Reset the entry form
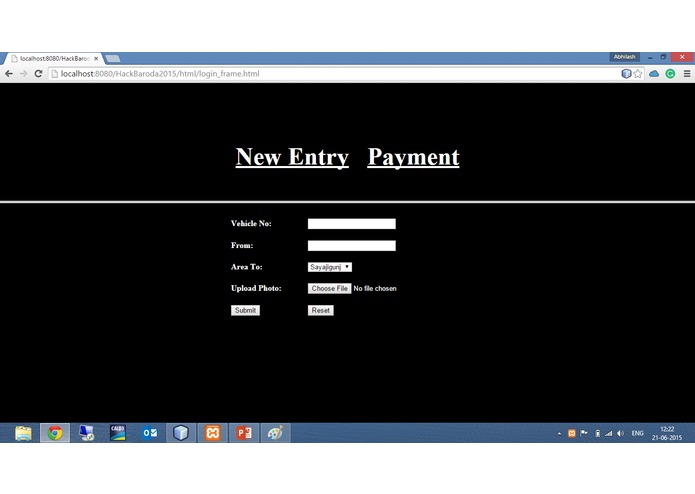Viewport: 695px width, 494px height. pos(320,310)
